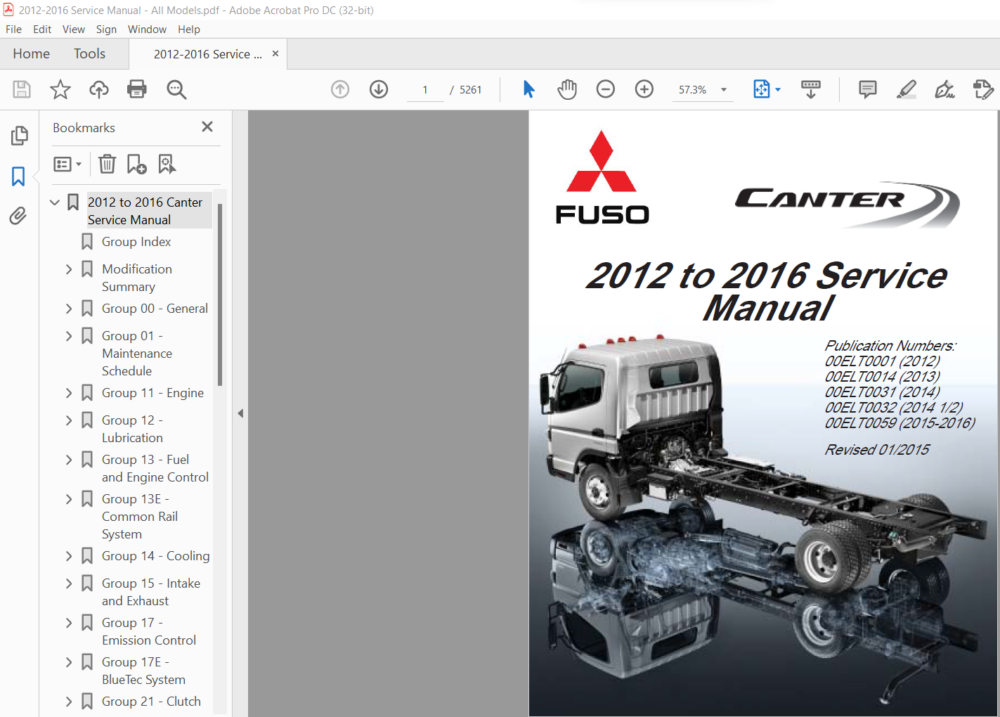The image size is (1000, 717).
Task: Close the 2012-2016 Service document tab
Action: [276, 54]
